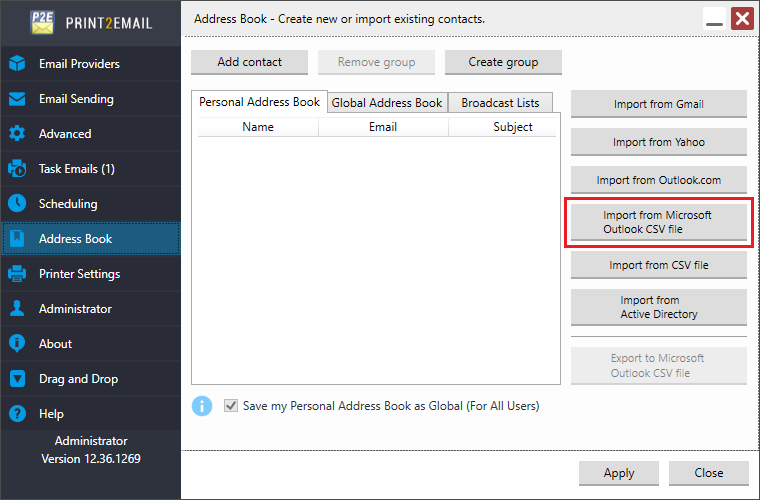Click the Email Providers cube icon
This screenshot has width=760, height=500.
coord(17,64)
